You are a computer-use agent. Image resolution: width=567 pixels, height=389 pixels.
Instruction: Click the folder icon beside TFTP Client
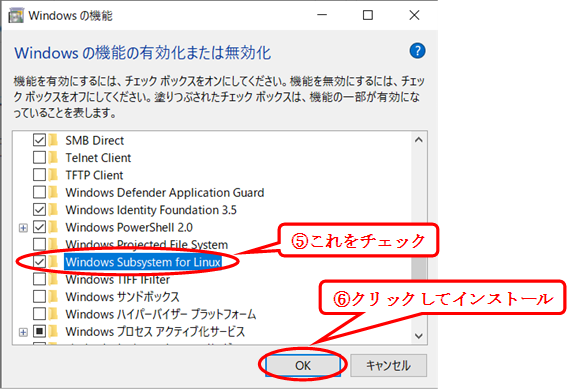coord(53,175)
